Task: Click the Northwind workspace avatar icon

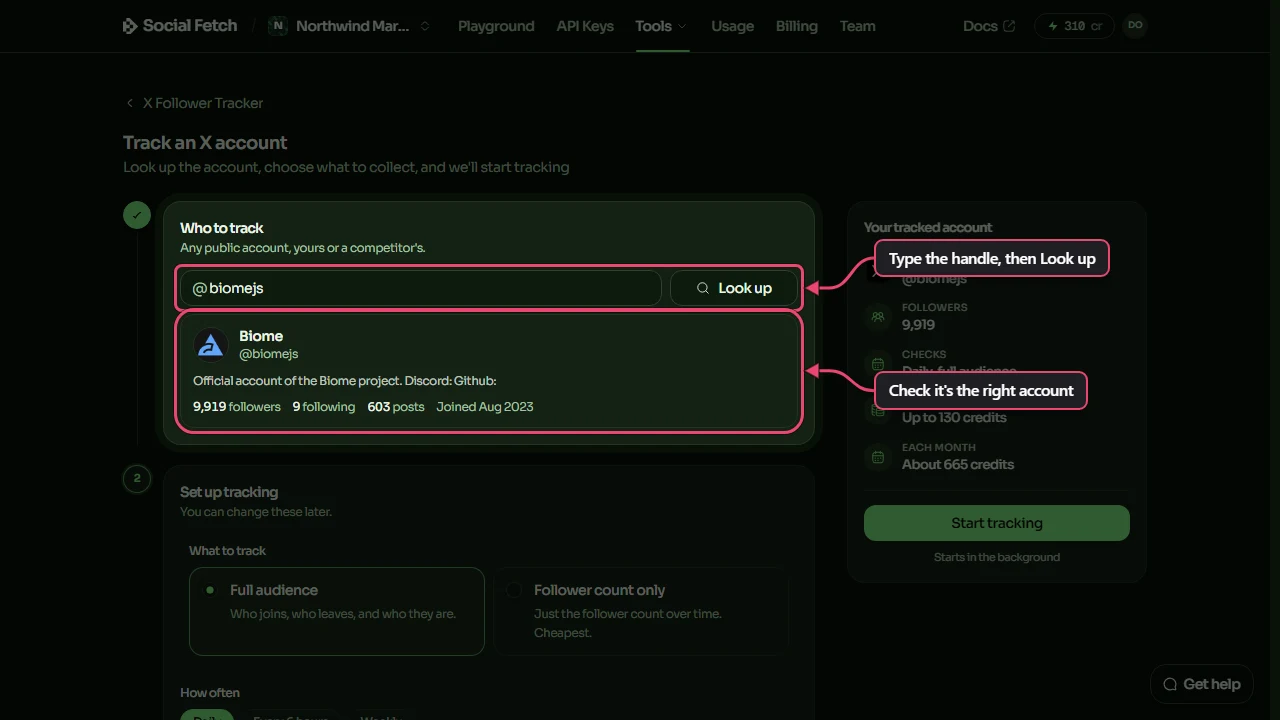Action: coord(278,26)
